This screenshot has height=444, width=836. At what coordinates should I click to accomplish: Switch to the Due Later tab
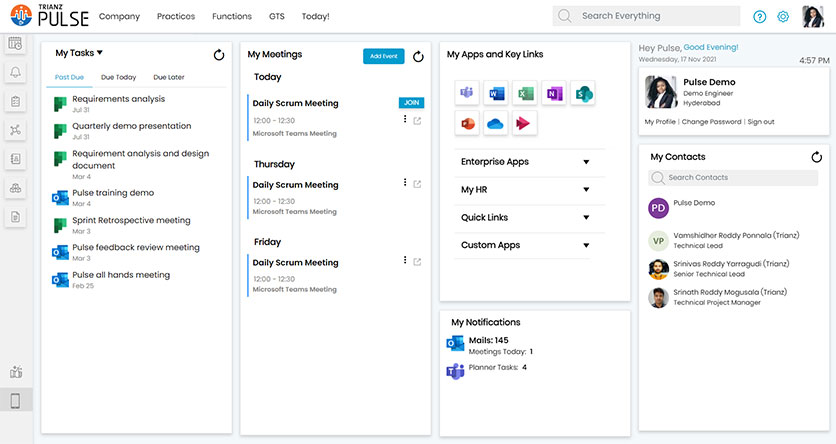click(x=169, y=77)
